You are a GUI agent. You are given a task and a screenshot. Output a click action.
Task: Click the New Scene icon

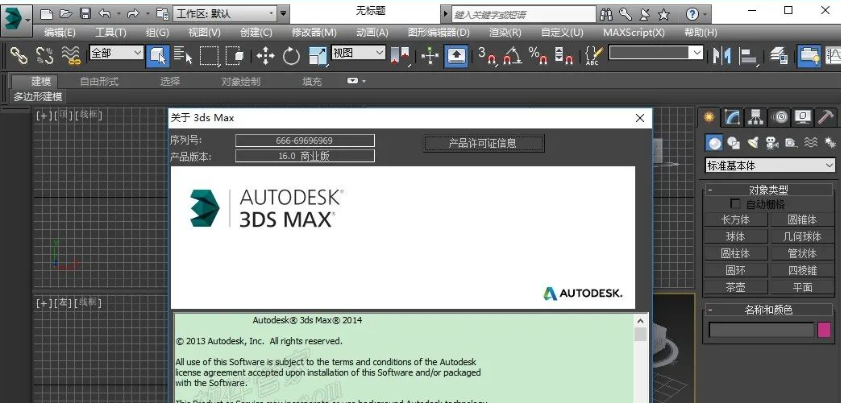tap(47, 13)
